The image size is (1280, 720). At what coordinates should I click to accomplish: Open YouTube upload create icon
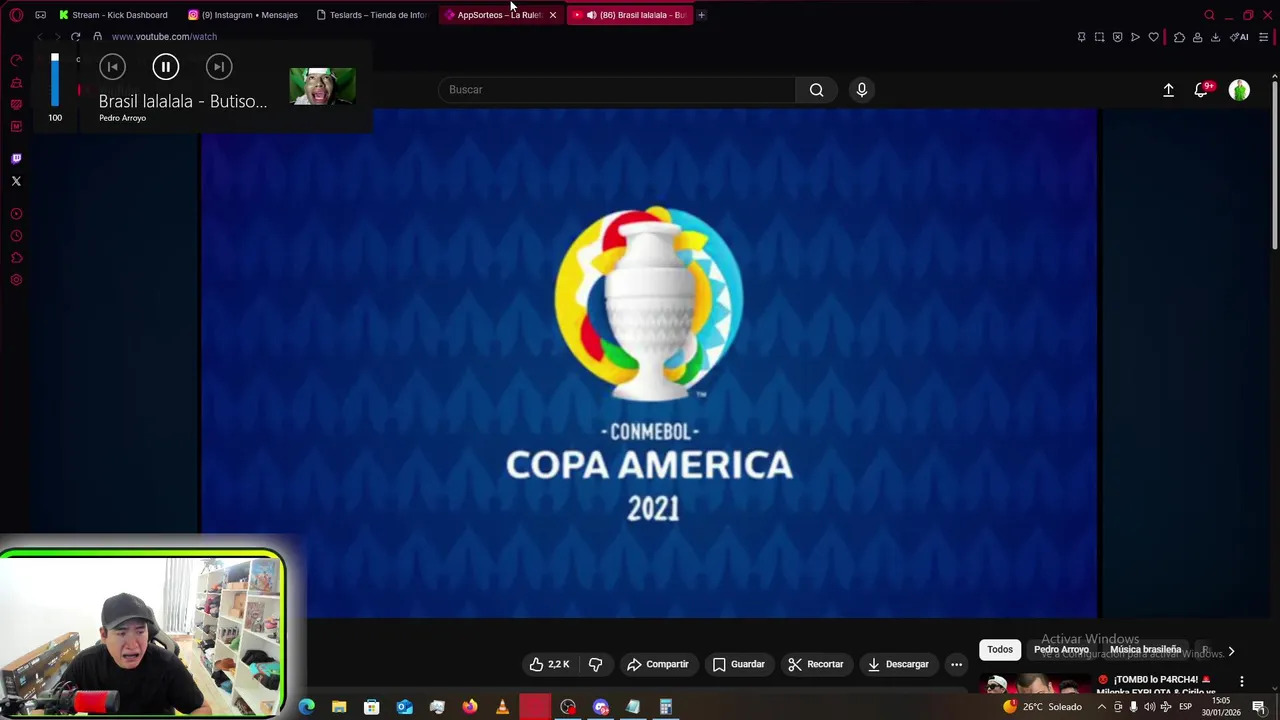pyautogui.click(x=1168, y=90)
